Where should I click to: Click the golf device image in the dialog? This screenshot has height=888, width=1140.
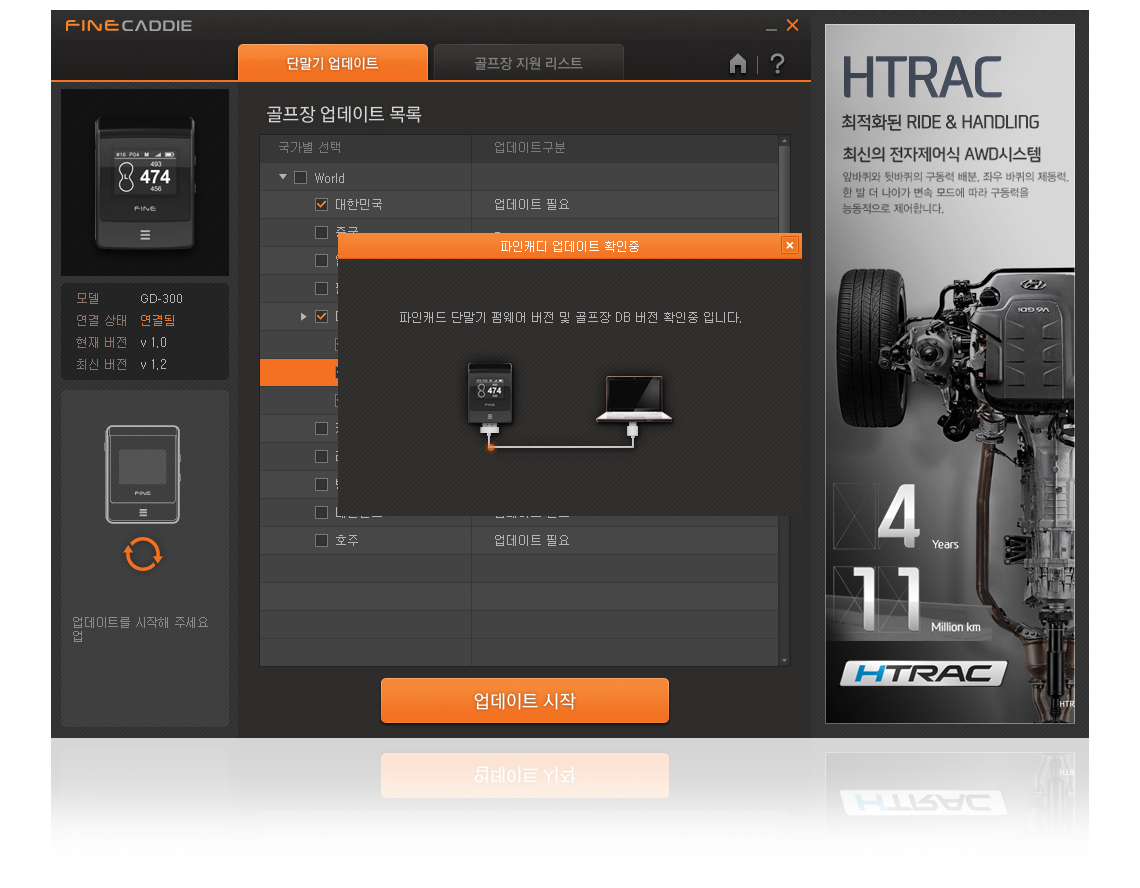pos(490,393)
